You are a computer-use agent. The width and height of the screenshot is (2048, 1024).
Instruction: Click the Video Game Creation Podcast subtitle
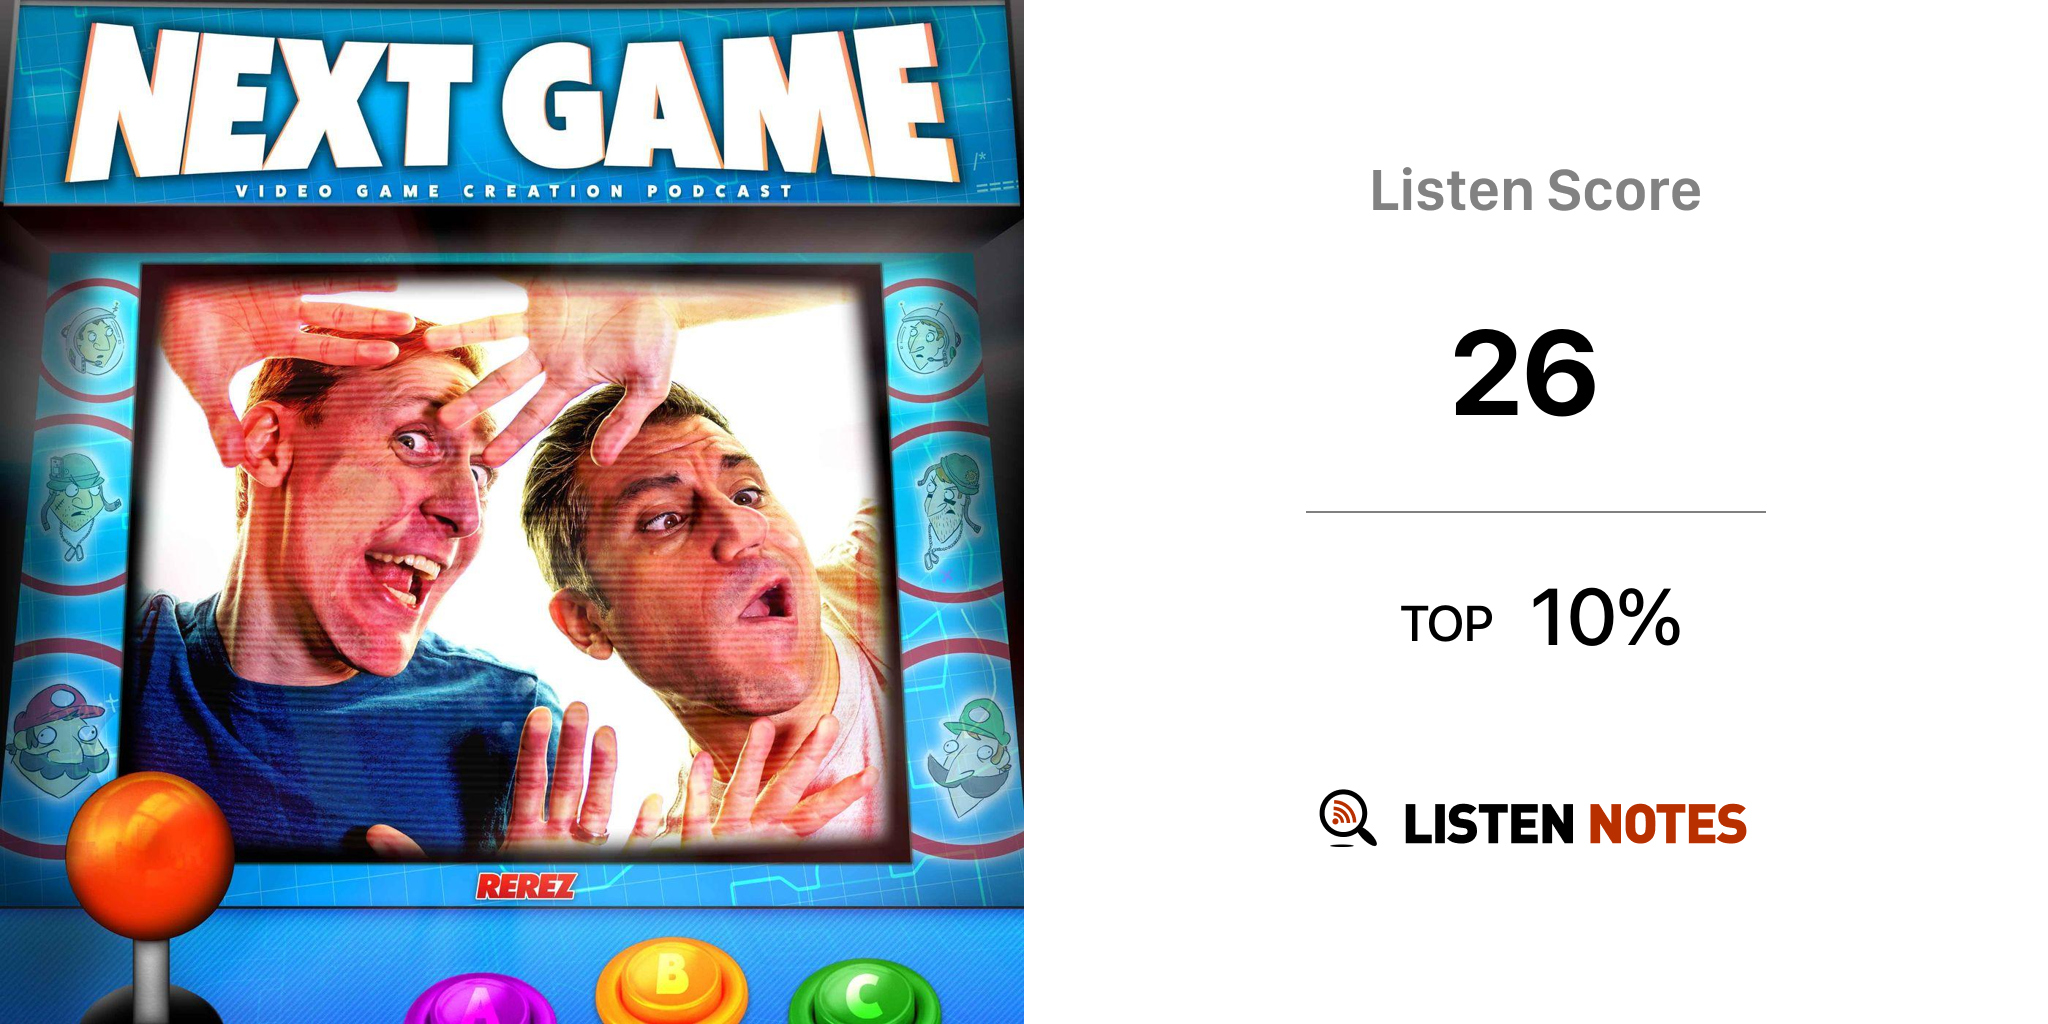[514, 190]
